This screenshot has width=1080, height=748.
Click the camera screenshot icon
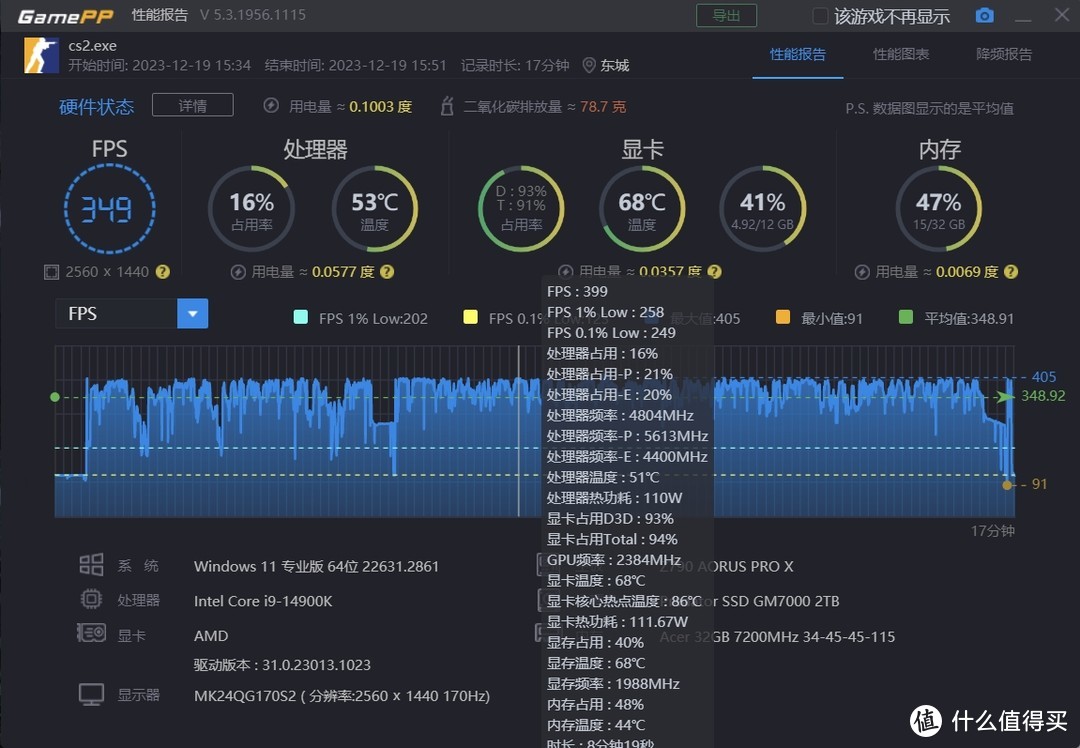[x=984, y=16]
